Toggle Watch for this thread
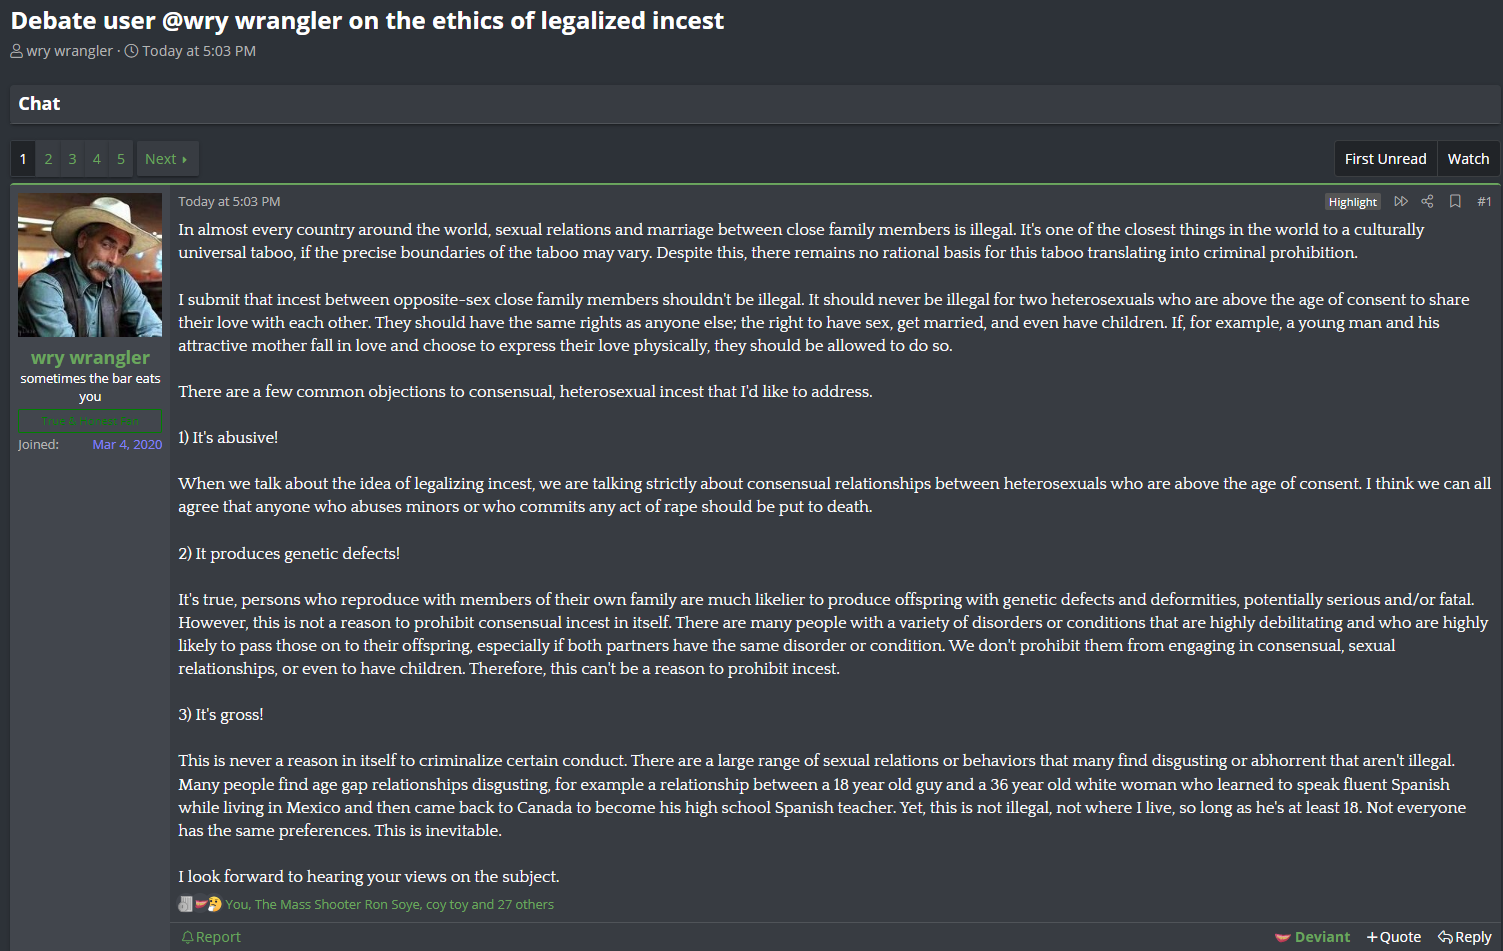Image resolution: width=1503 pixels, height=951 pixels. click(1468, 159)
